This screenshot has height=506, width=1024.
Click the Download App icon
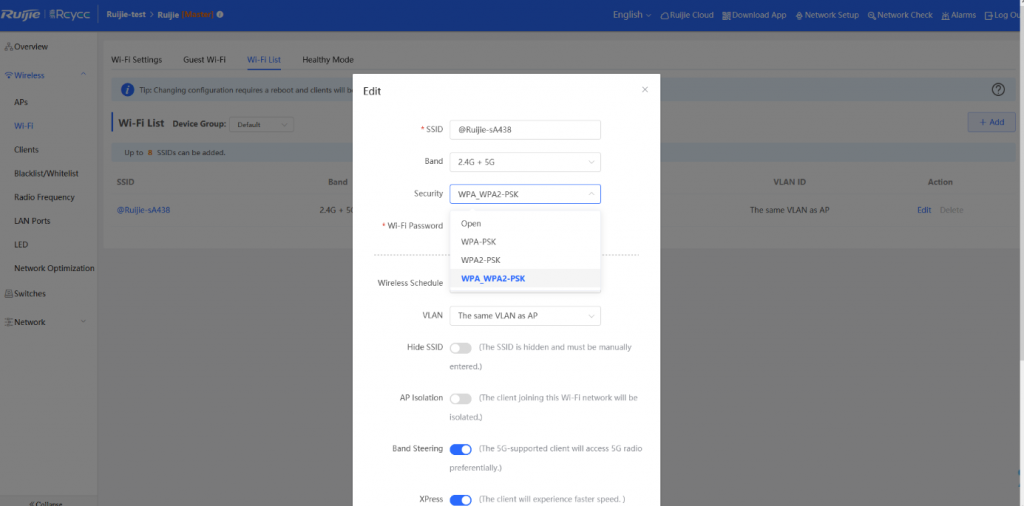coord(727,15)
